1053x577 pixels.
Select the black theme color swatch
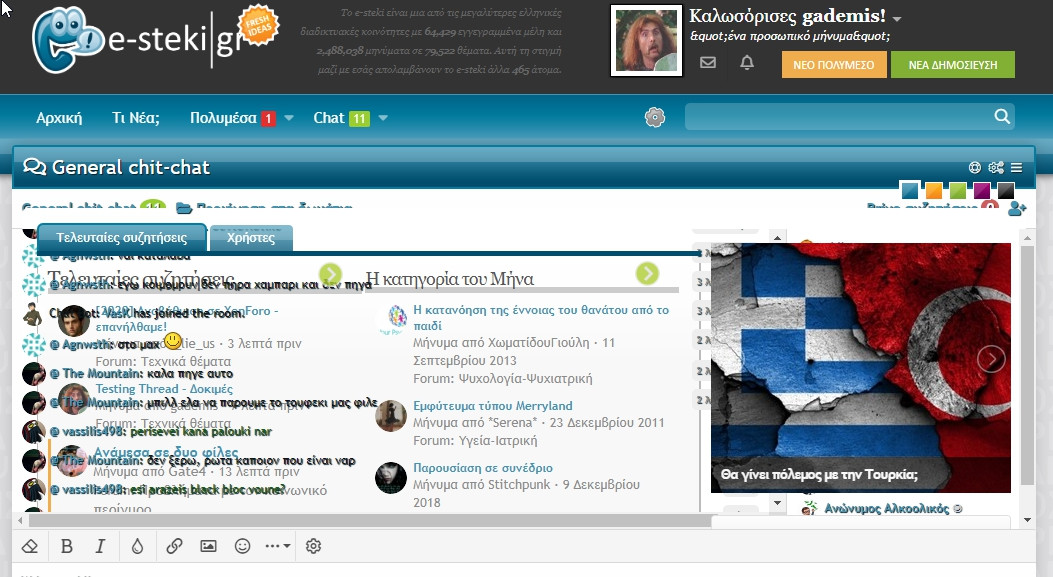1005,191
